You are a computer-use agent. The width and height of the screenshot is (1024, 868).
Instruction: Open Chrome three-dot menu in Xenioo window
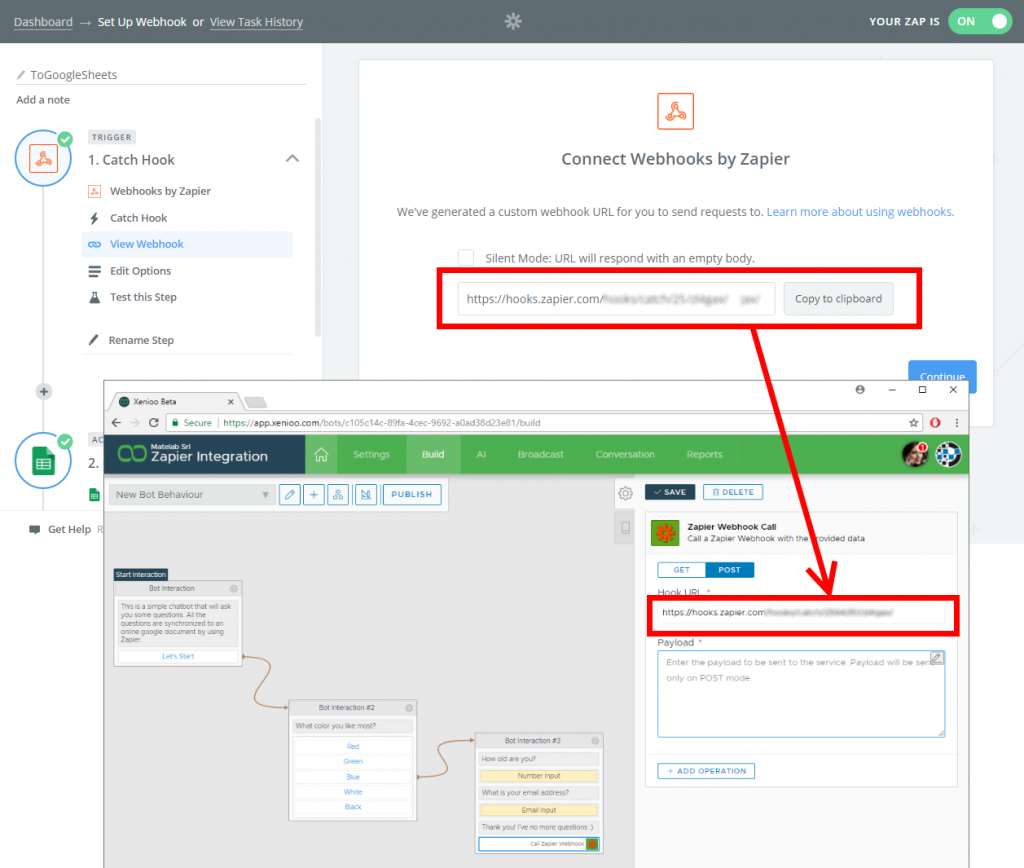click(x=957, y=423)
